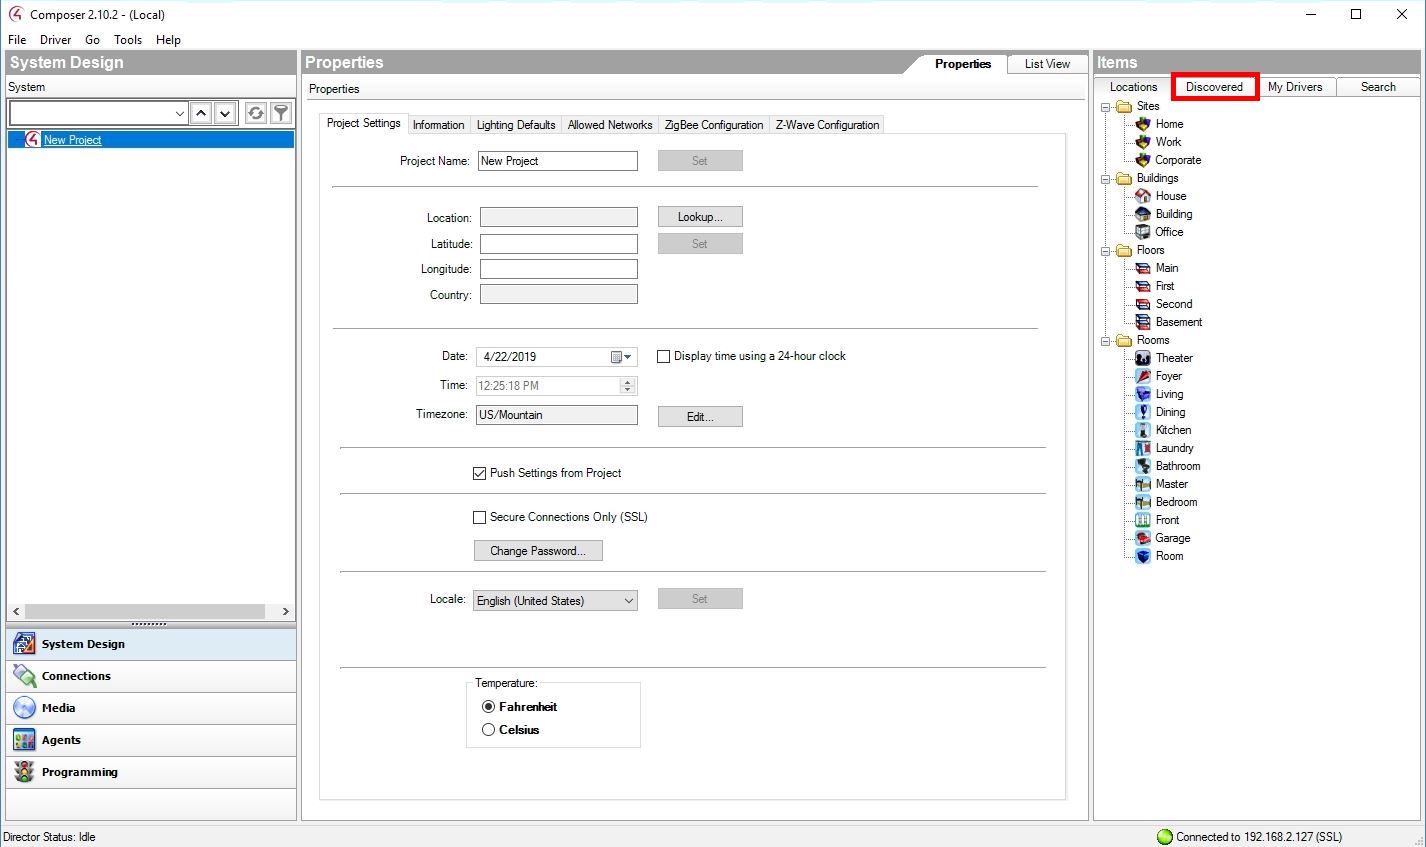Switch to ZigBee Configuration tab

tap(713, 125)
